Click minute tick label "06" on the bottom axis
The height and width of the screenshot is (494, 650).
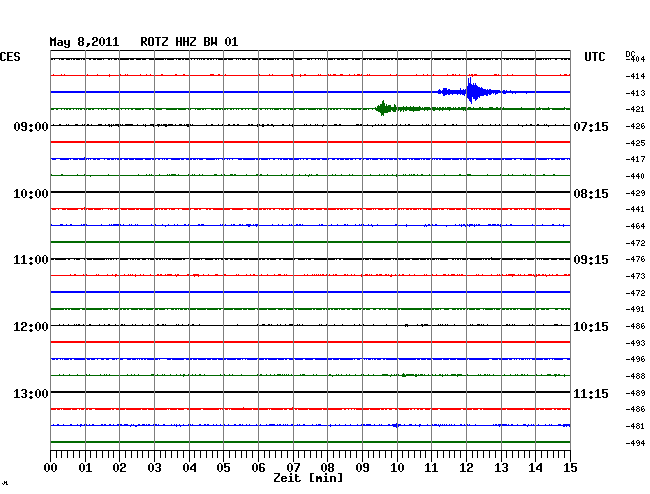click(258, 468)
